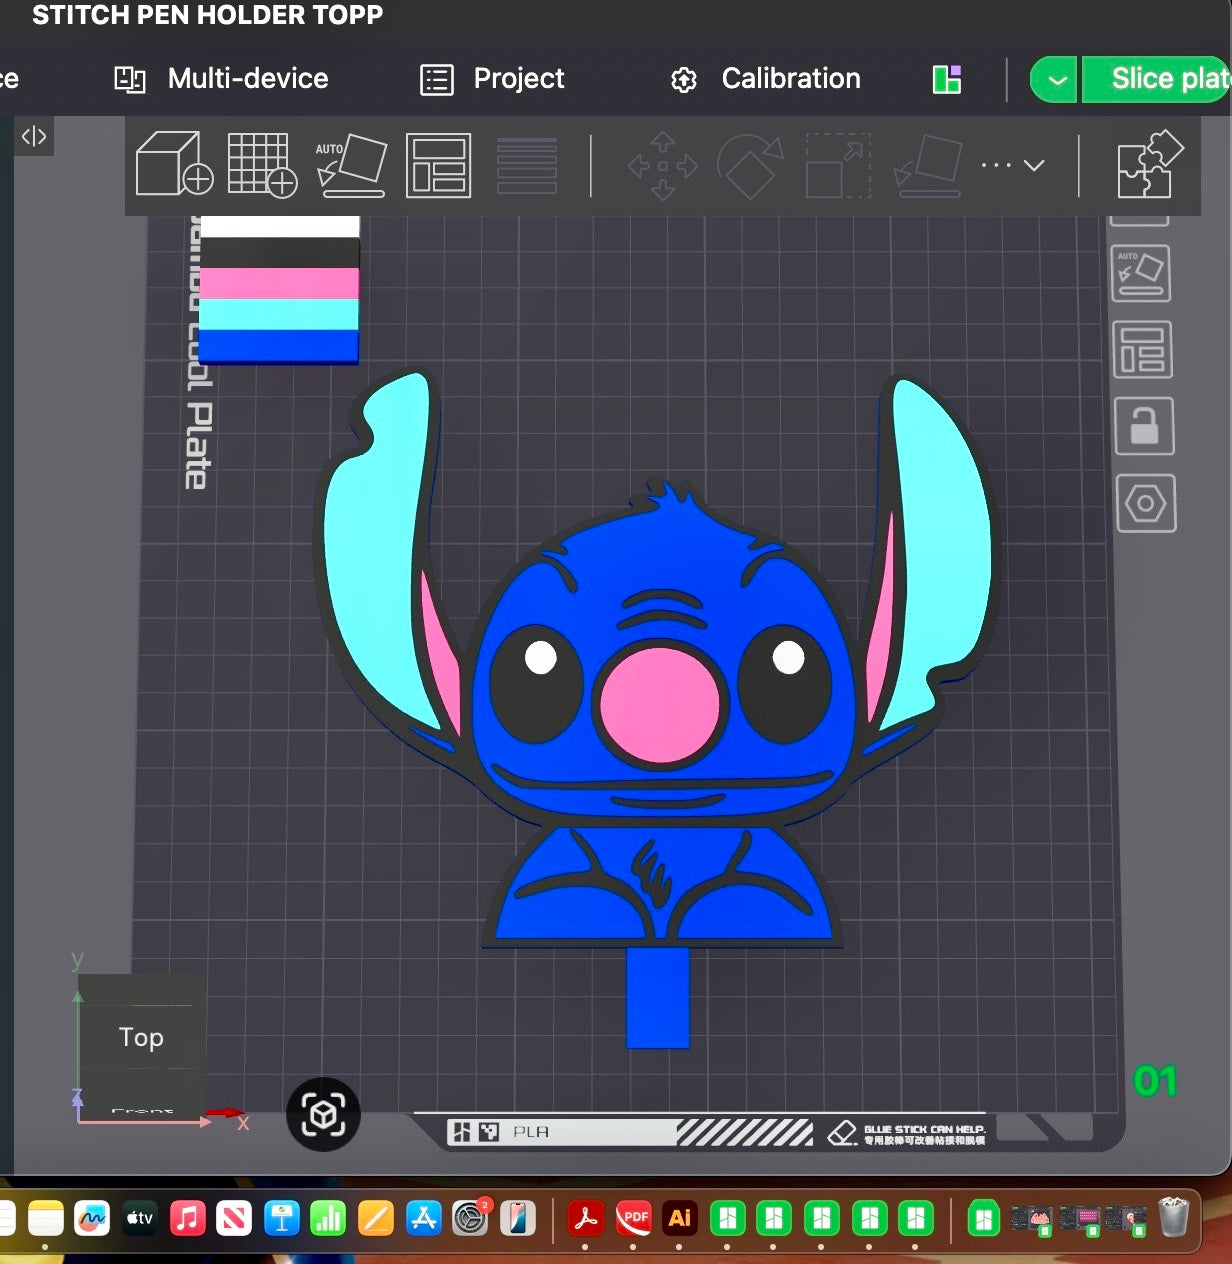
Task: Launch Apple TV from the dock
Action: (x=140, y=1218)
